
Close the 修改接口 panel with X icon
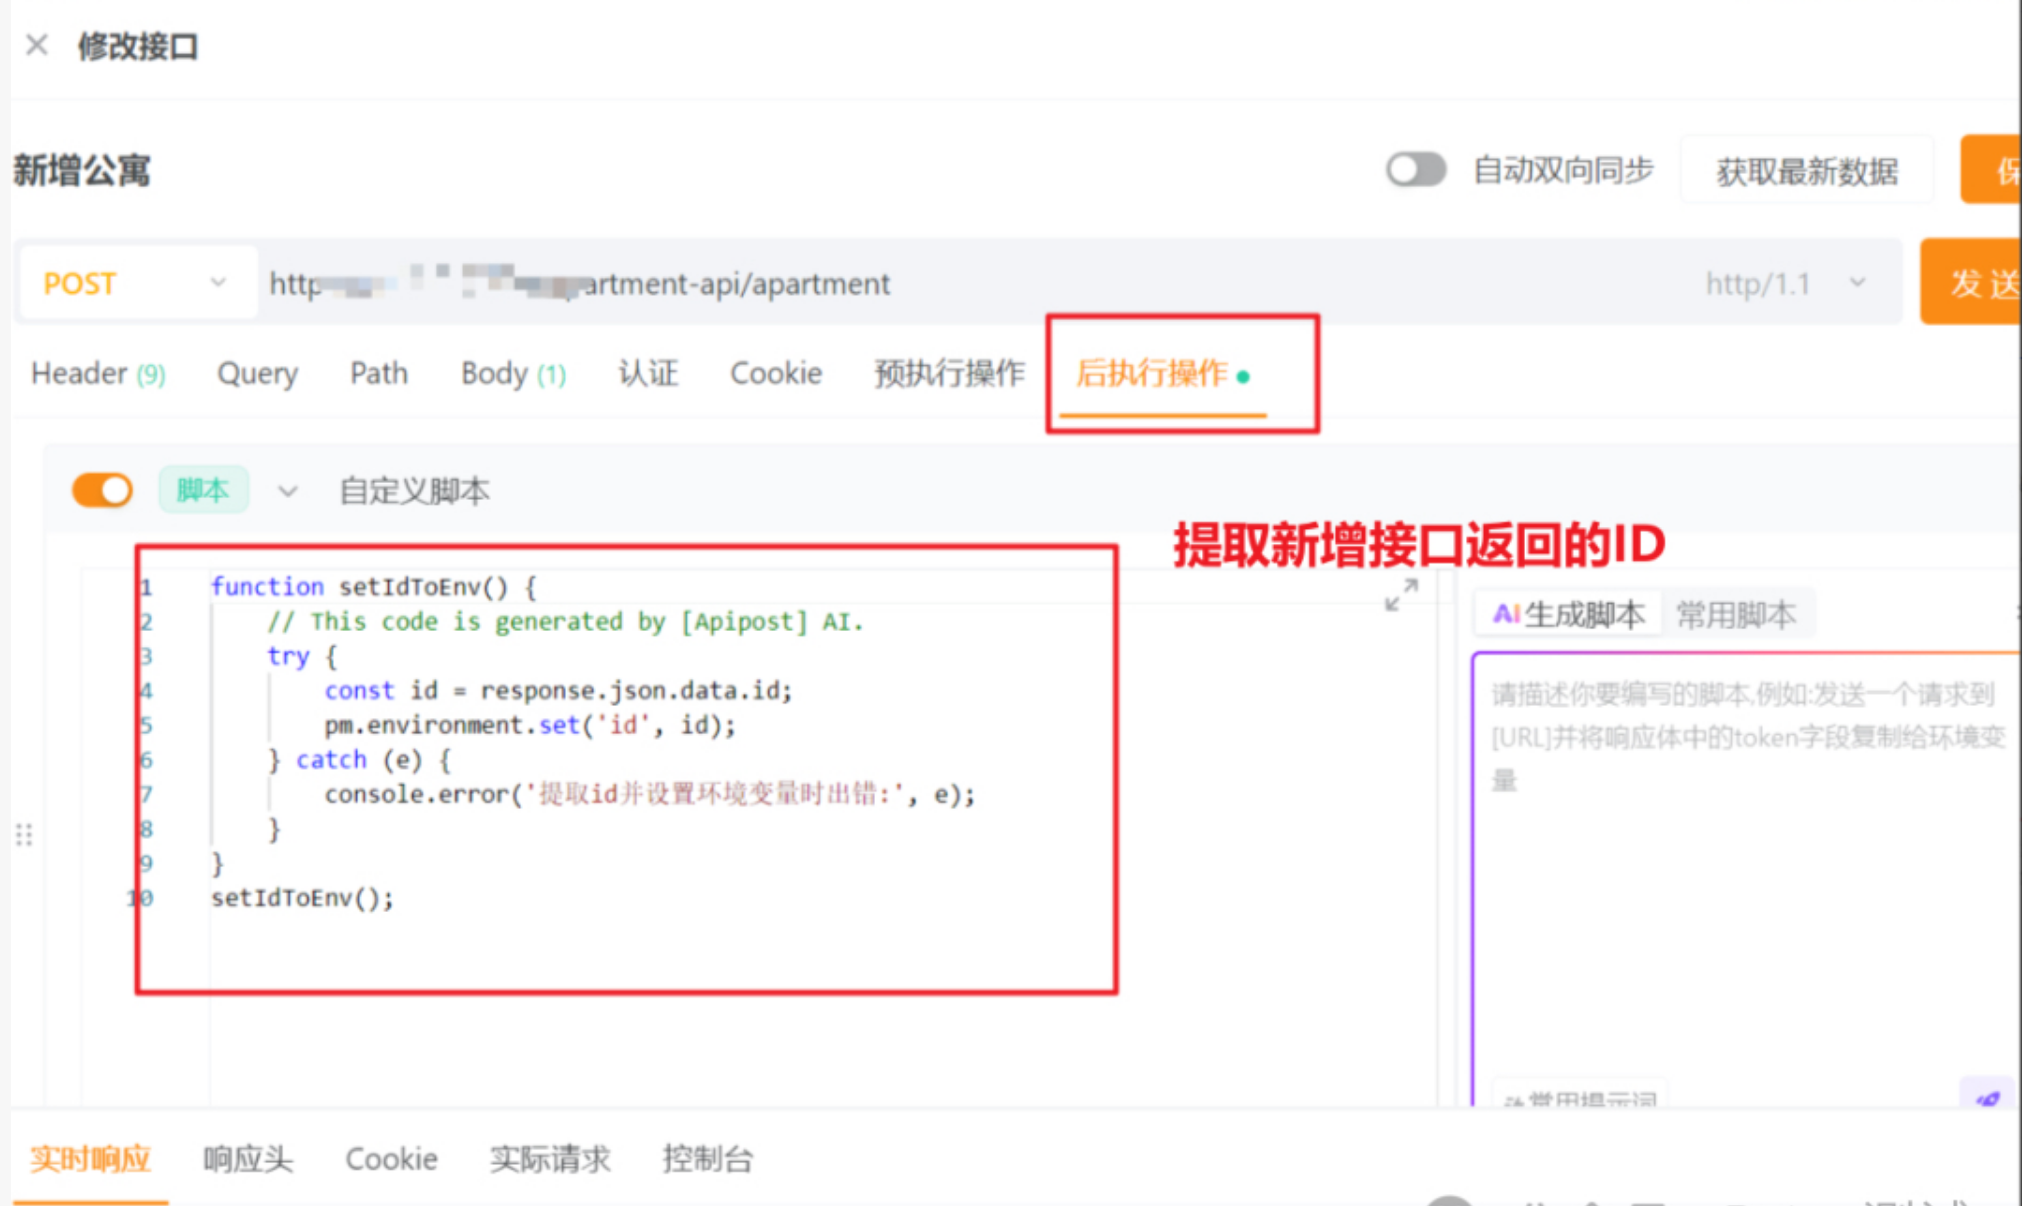pos(37,45)
